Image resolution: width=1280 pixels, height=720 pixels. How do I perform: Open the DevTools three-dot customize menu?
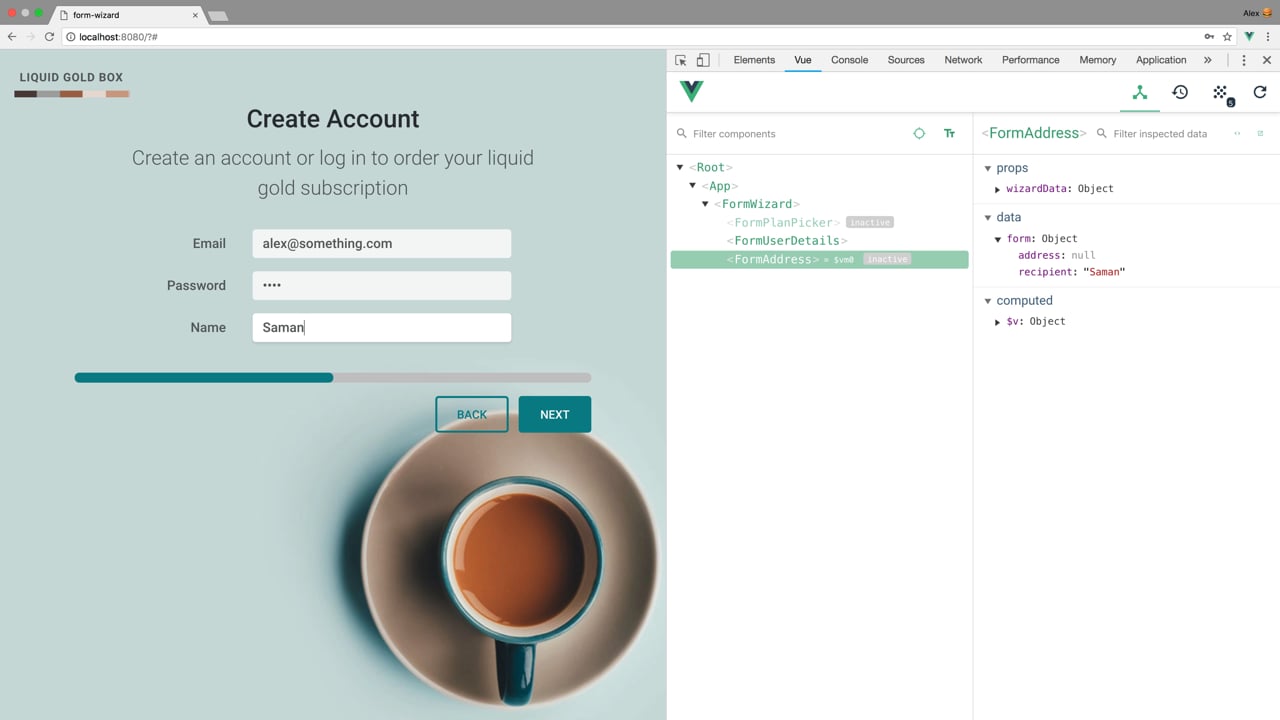click(1244, 60)
